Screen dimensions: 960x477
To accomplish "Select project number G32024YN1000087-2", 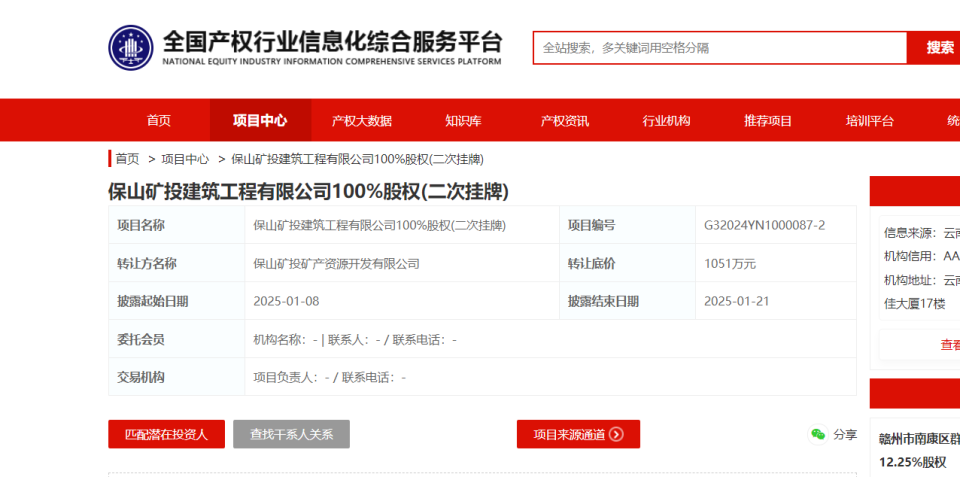I will point(764,225).
